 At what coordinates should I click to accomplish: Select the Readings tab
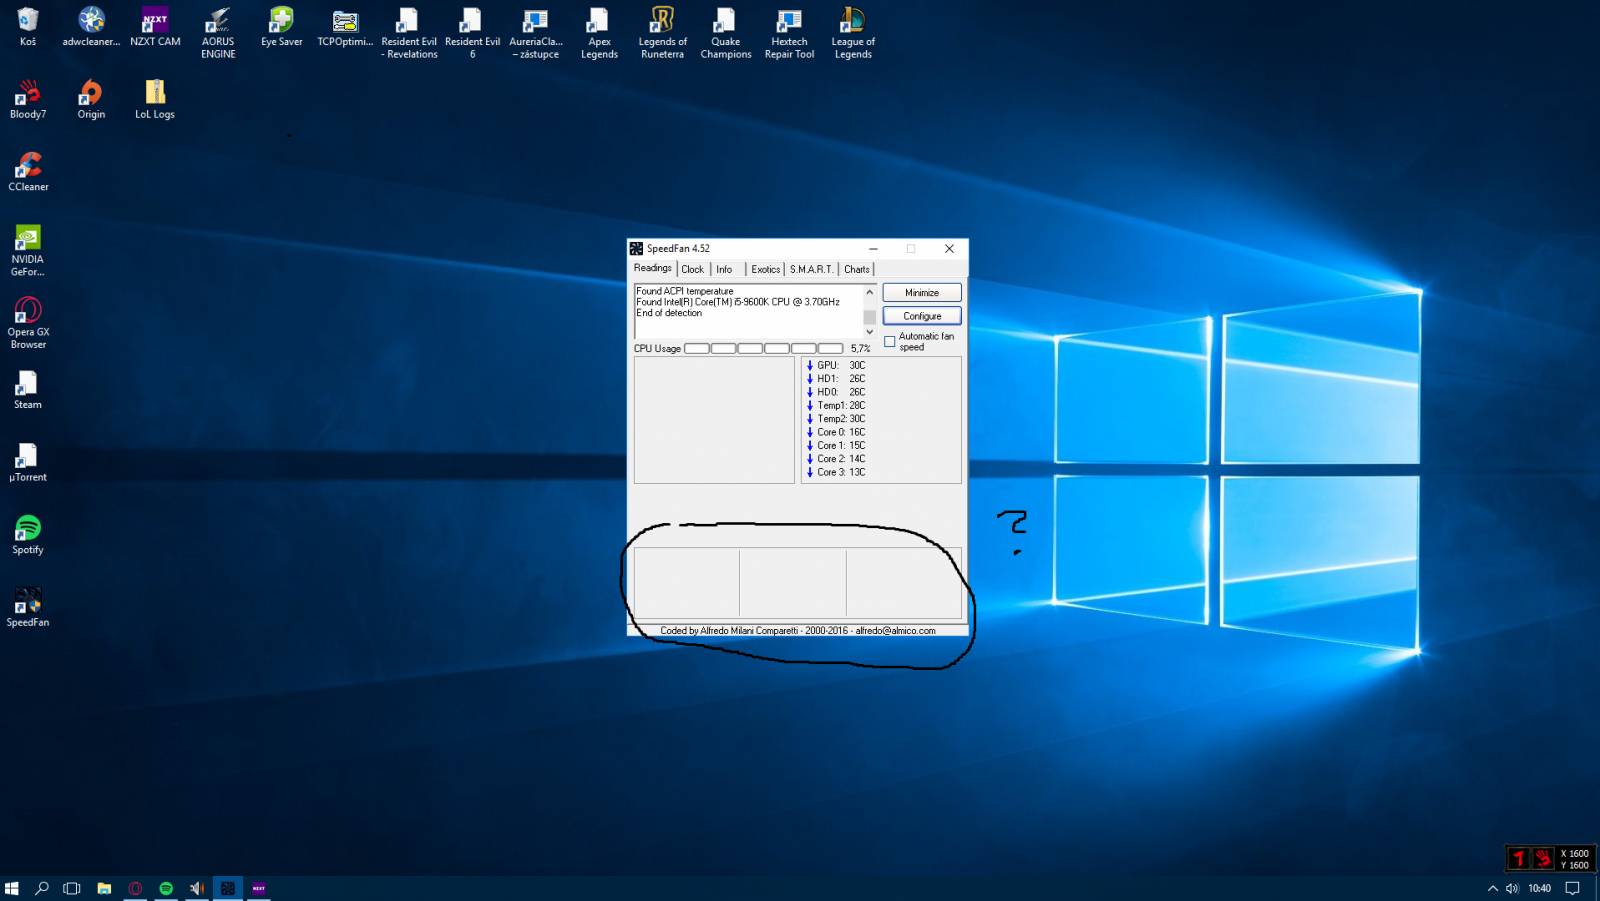[652, 268]
